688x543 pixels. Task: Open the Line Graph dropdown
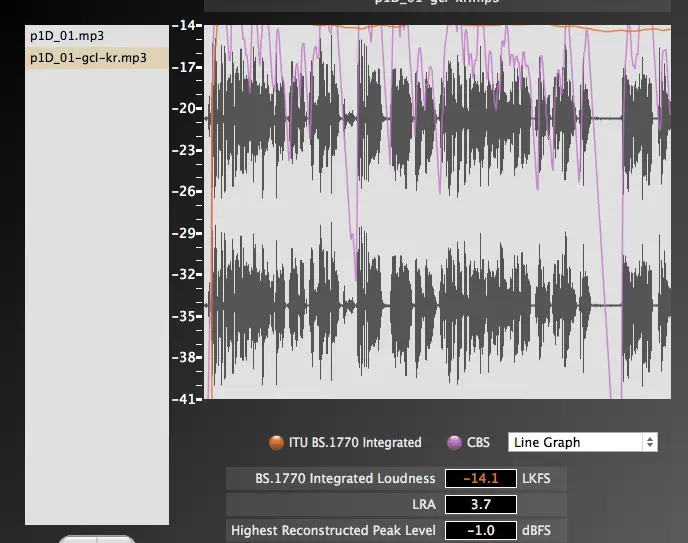coord(575,442)
